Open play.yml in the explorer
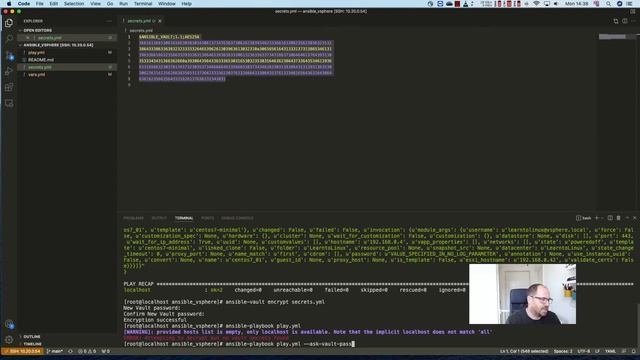Viewport: 640px width, 360px height. pyautogui.click(x=67, y=52)
